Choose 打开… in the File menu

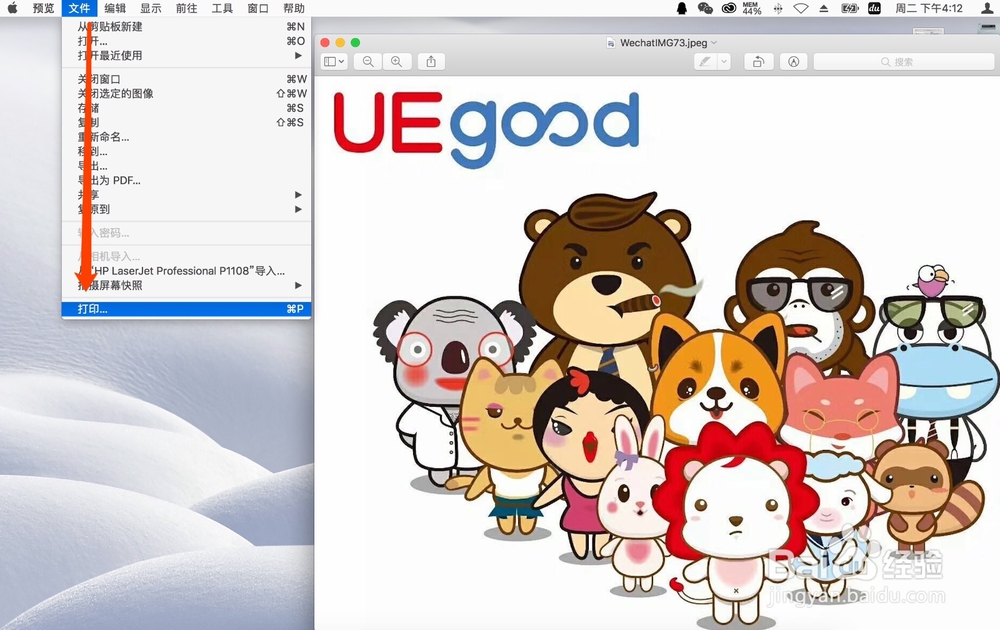(x=186, y=41)
